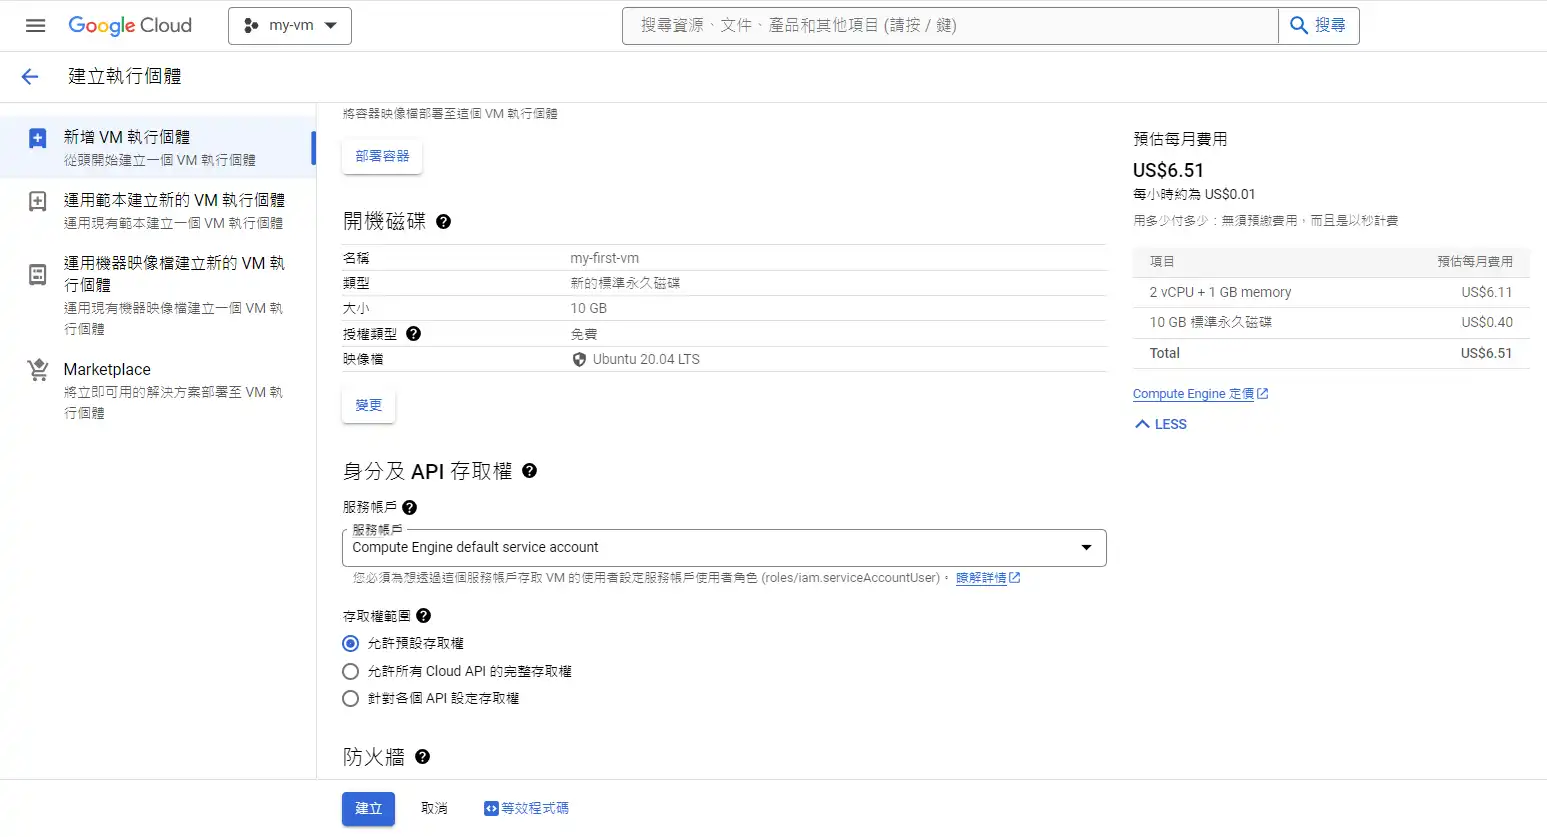Viewport: 1547px width, 837px height.
Task: Click help icon beside 存取權範圍
Action: (x=424, y=616)
